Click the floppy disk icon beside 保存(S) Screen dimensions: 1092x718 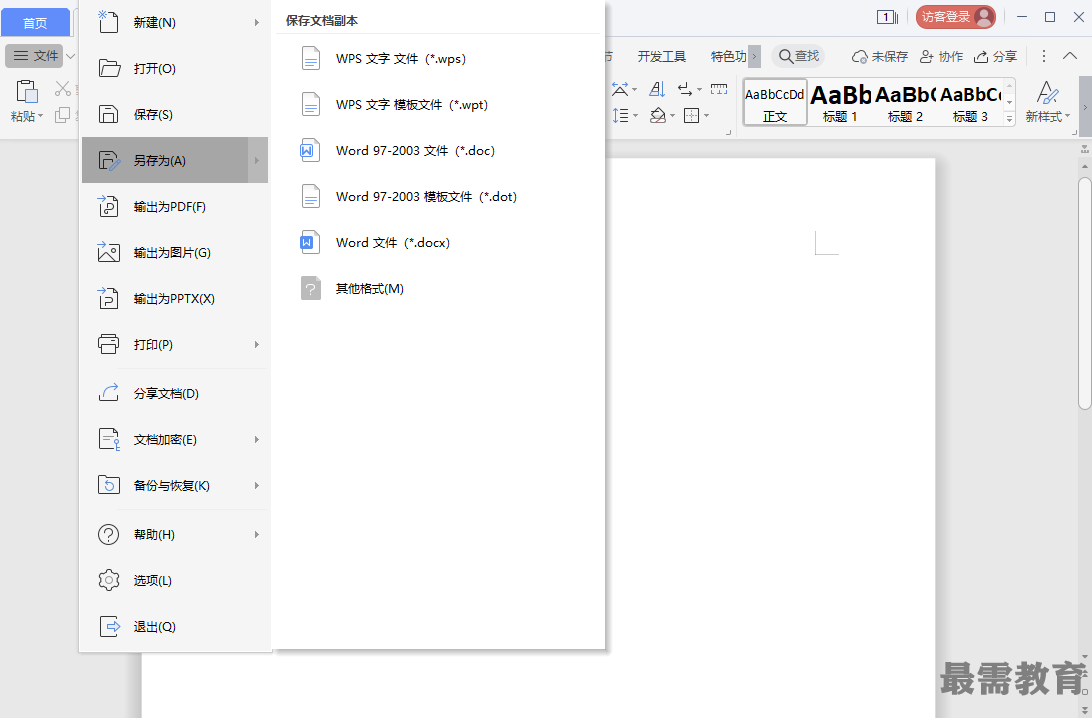[109, 114]
